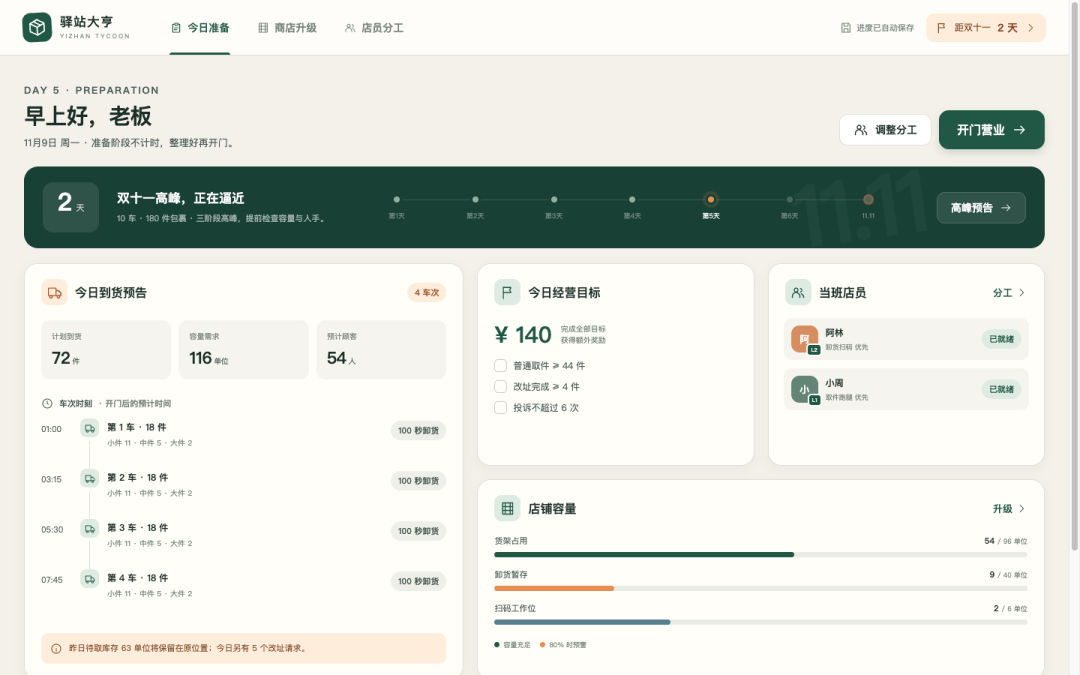The width and height of the screenshot is (1080, 675).
Task: Click the 100 秒卸货 tag for 第 3 车
Action: point(418,531)
